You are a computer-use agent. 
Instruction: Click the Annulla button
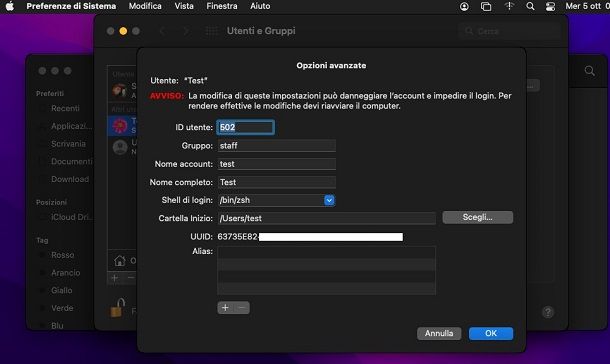click(x=439, y=333)
